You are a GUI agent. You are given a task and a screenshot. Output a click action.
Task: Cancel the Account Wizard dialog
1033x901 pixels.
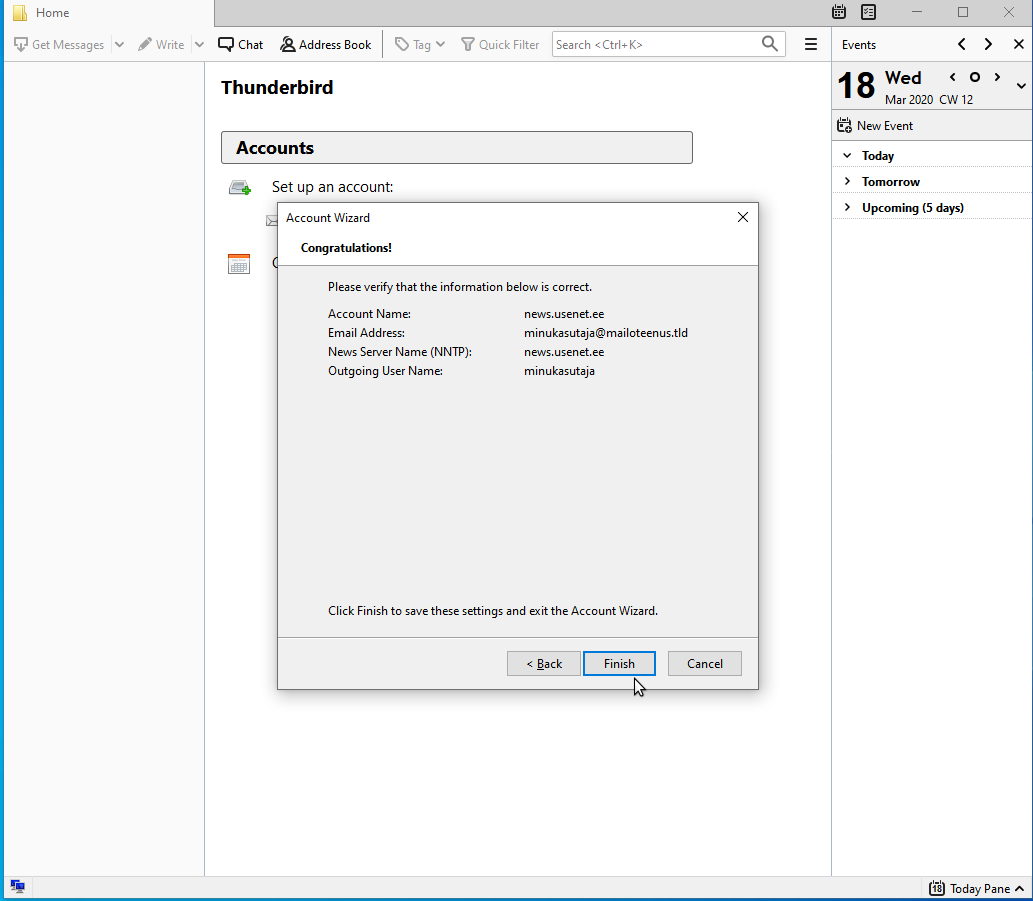[705, 664]
